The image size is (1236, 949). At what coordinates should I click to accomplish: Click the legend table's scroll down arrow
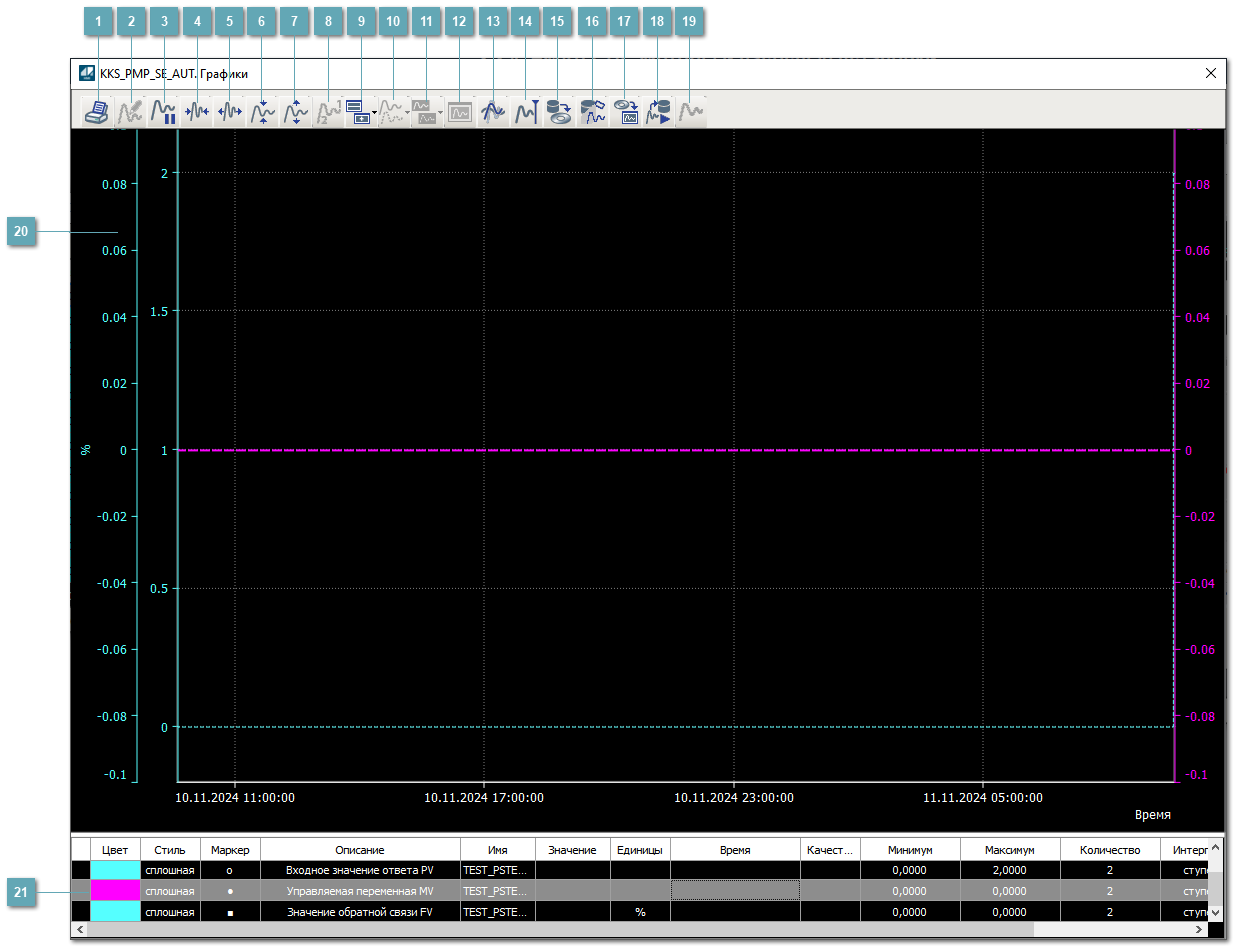1215,912
